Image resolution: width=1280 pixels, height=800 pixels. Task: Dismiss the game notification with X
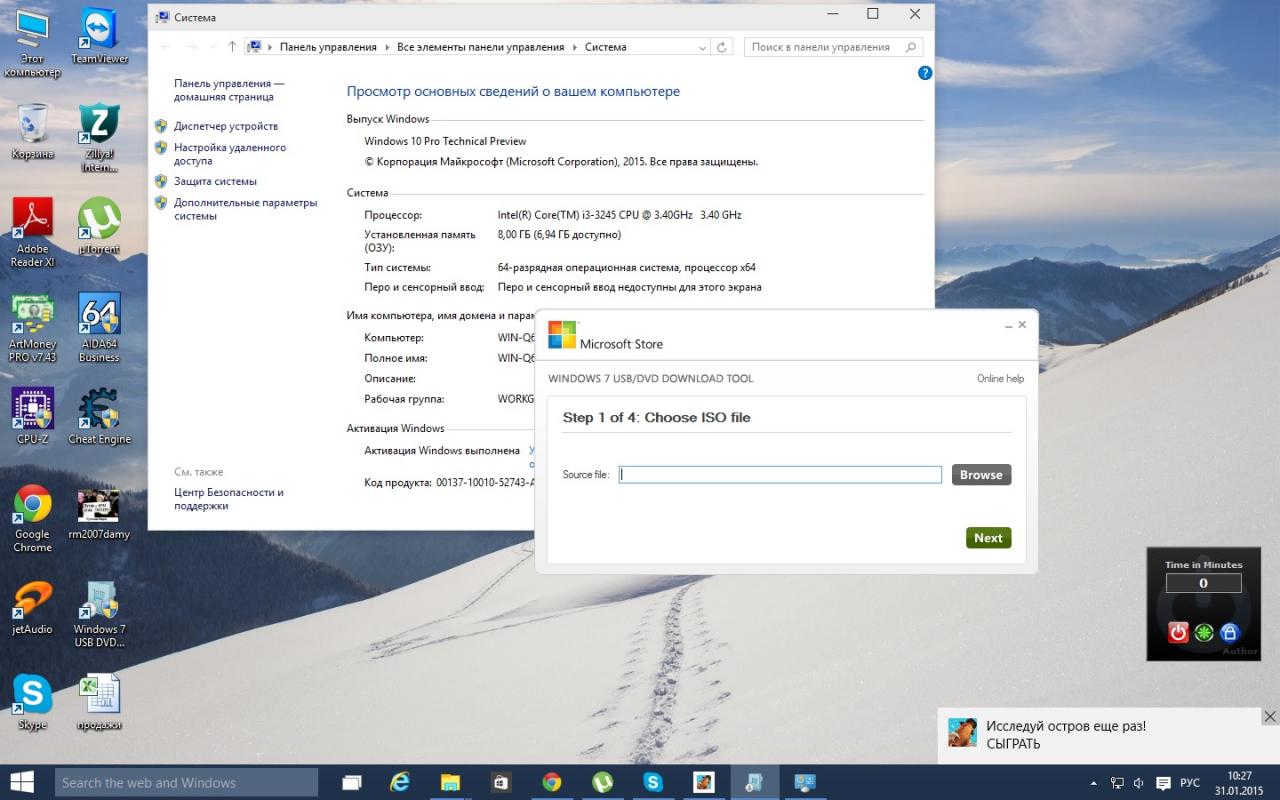(x=1270, y=717)
